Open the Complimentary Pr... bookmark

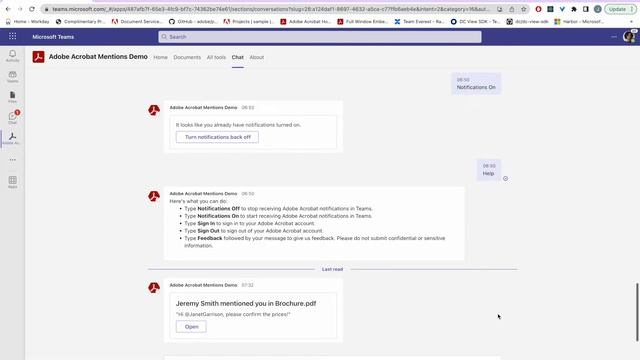pyautogui.click(x=81, y=22)
